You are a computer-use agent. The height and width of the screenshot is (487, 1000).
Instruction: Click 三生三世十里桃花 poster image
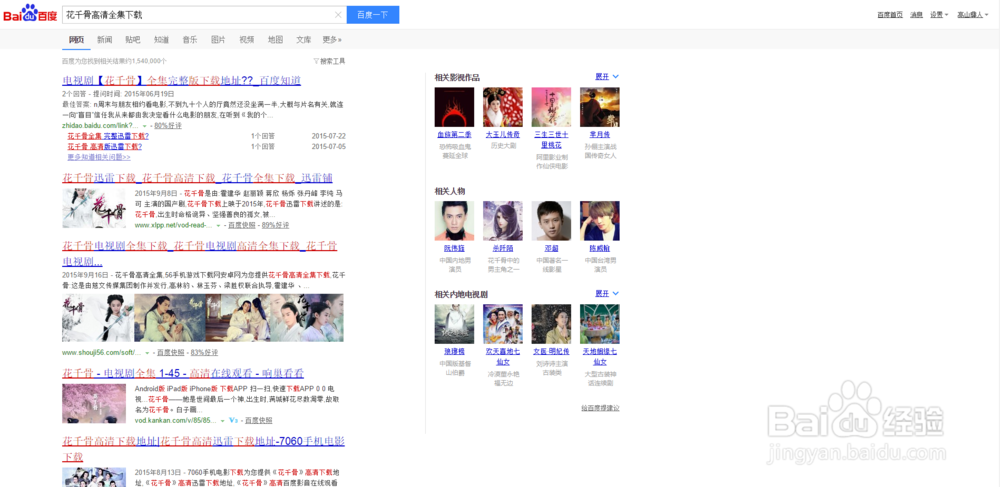click(x=551, y=107)
